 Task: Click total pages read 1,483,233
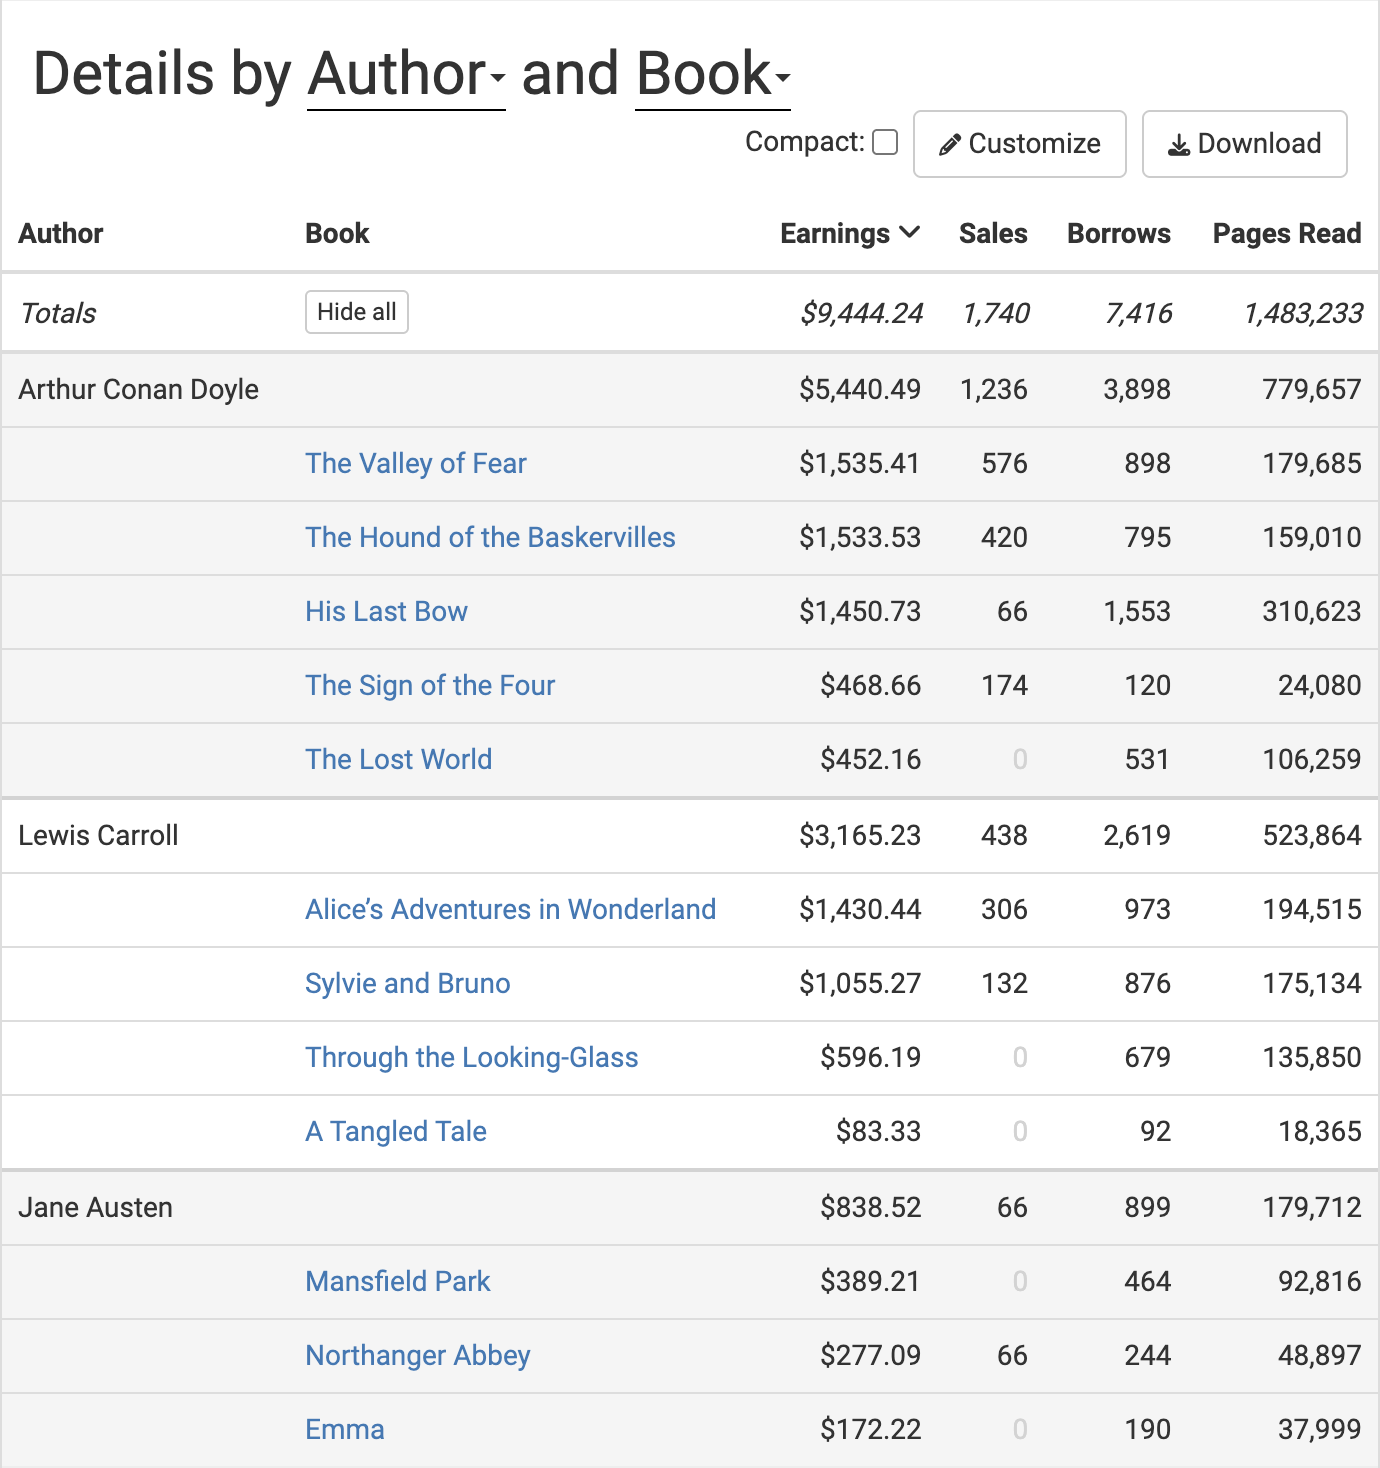1302,313
